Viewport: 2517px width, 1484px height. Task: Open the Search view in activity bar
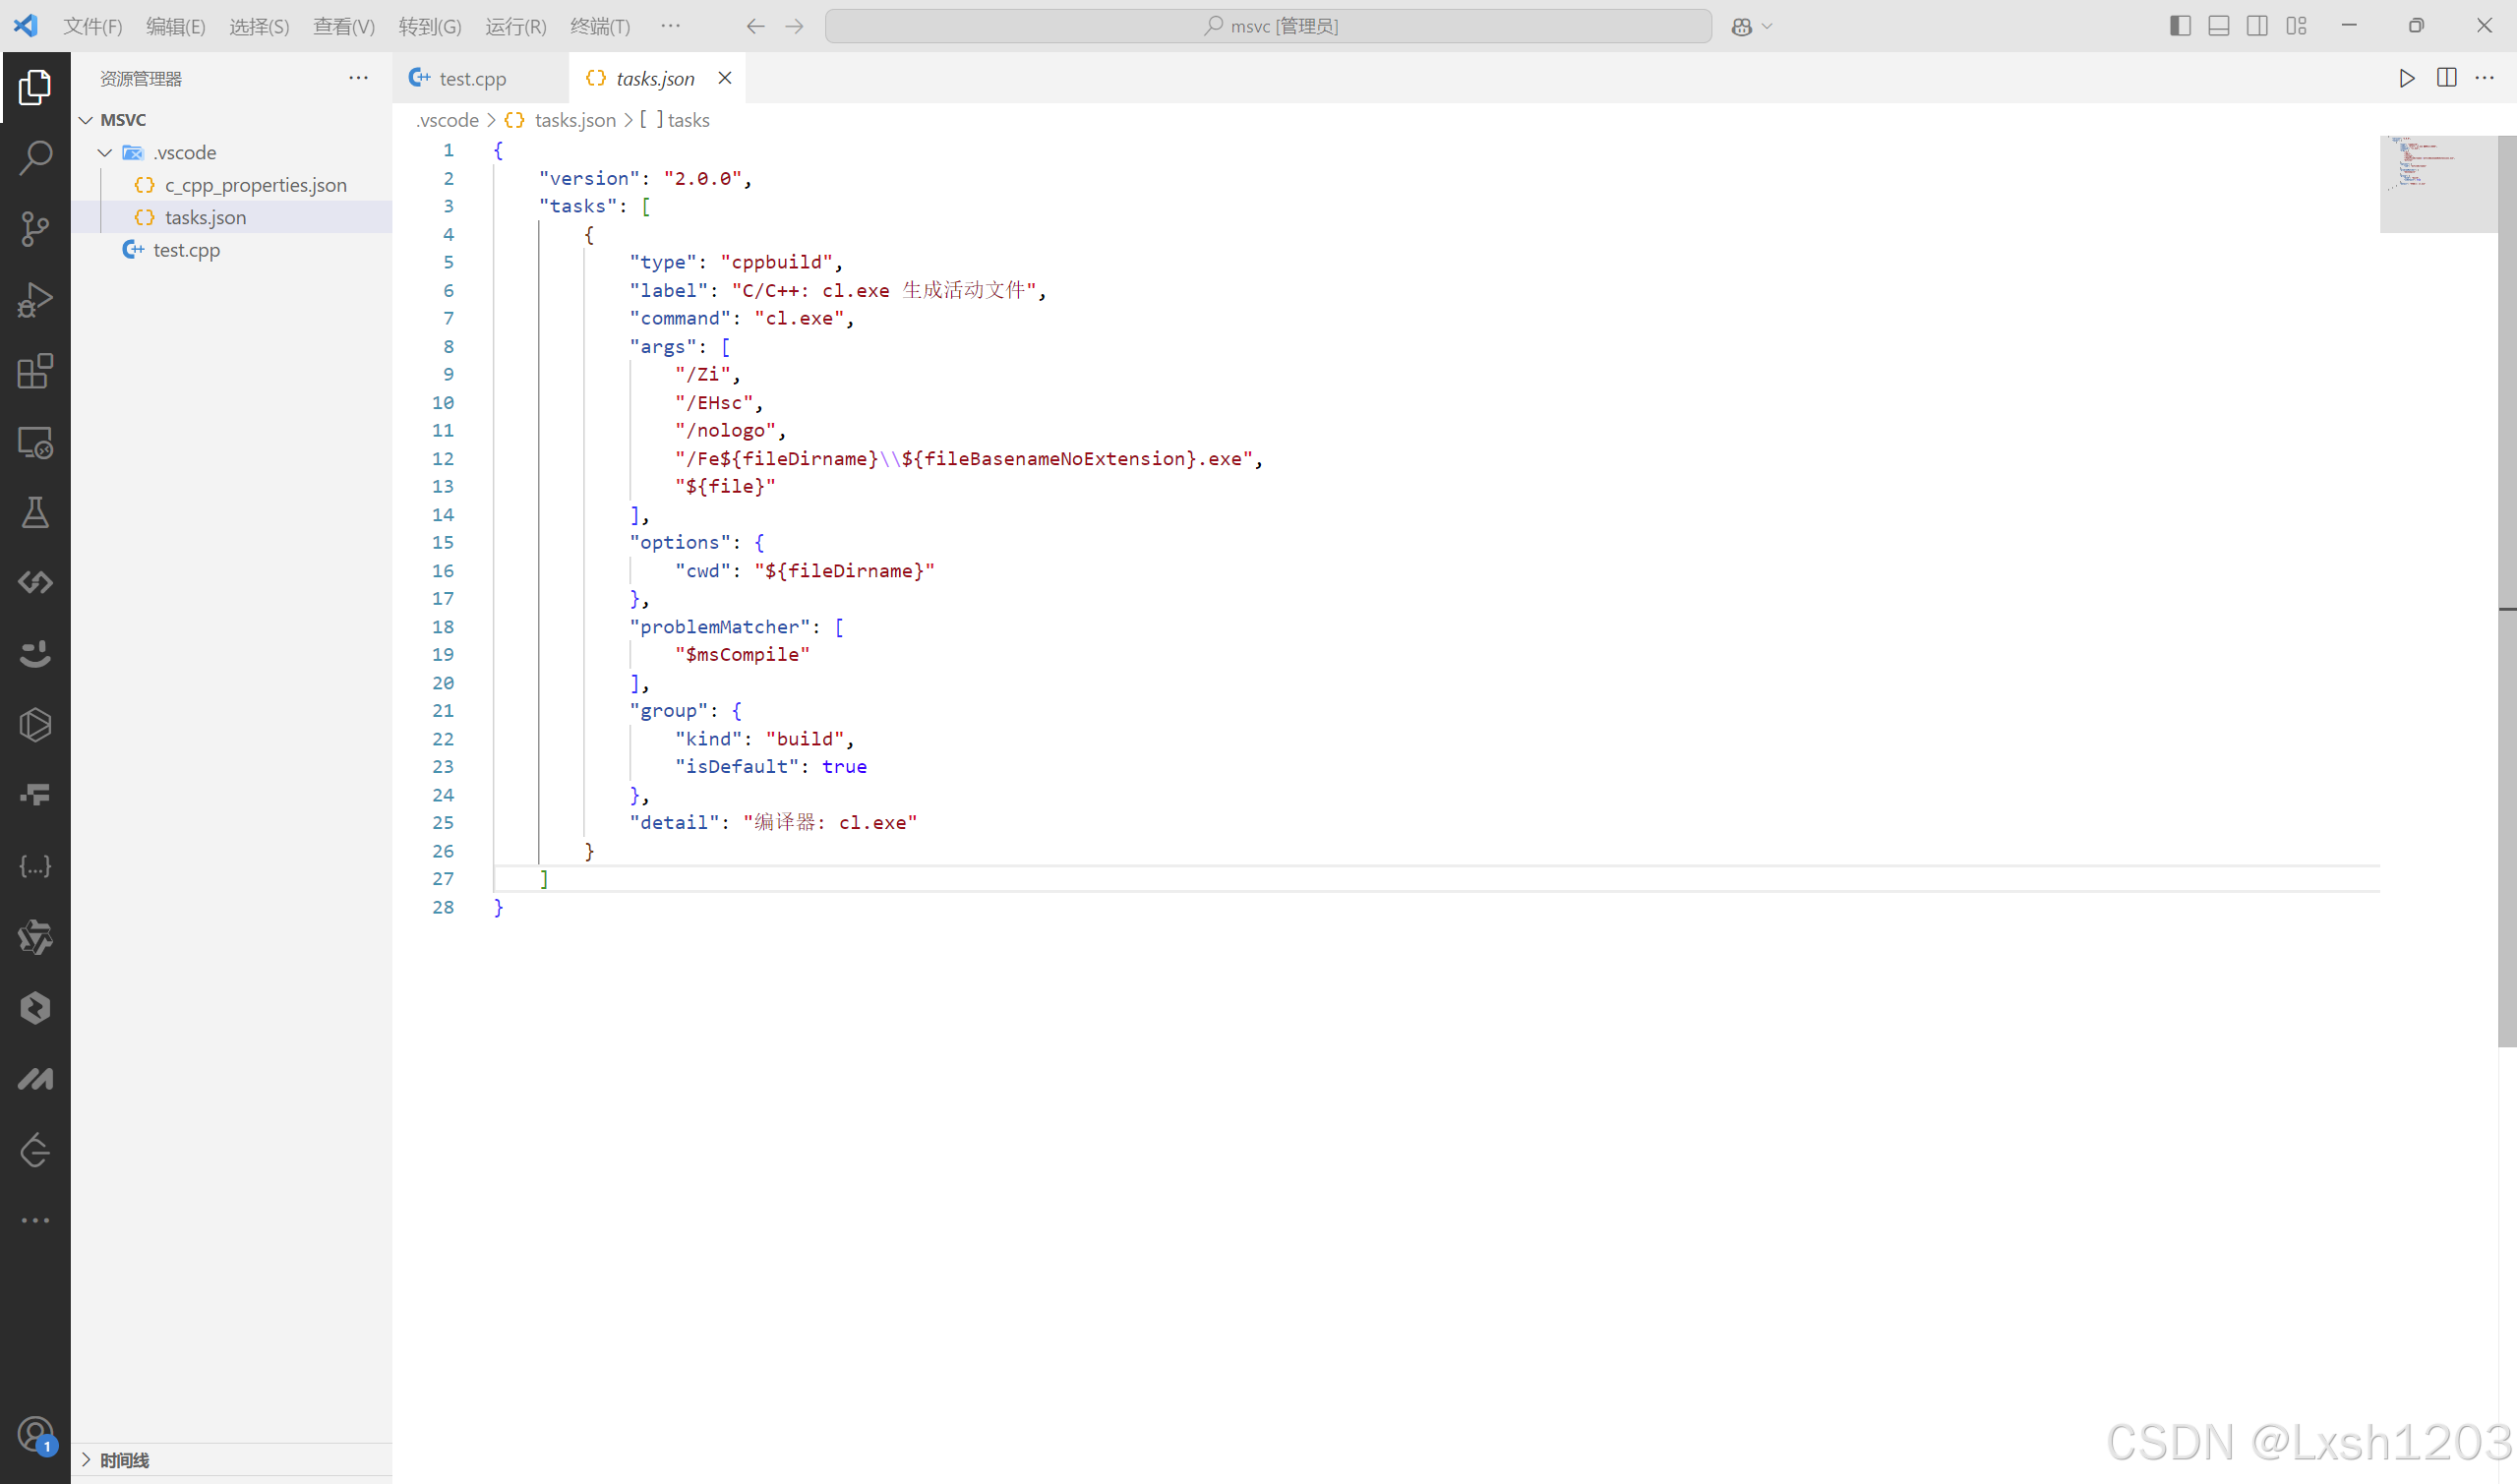[x=35, y=158]
